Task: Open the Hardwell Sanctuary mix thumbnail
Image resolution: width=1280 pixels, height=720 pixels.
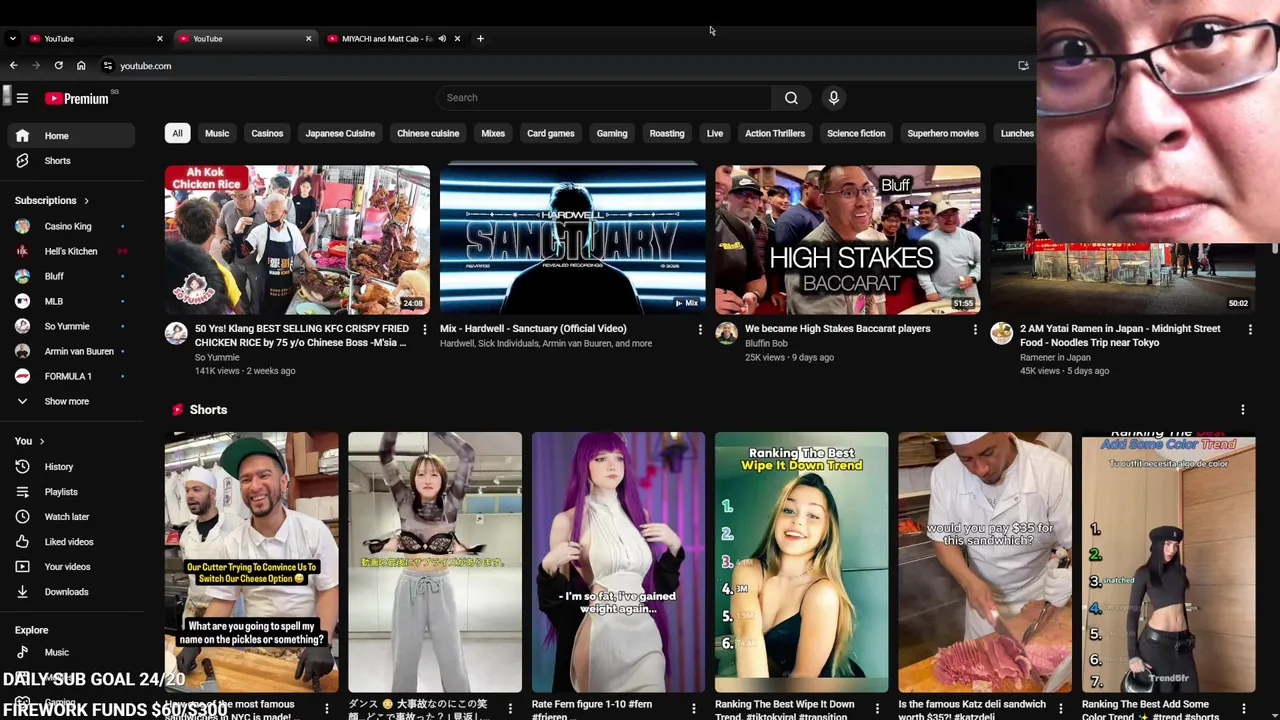Action: tap(572, 240)
